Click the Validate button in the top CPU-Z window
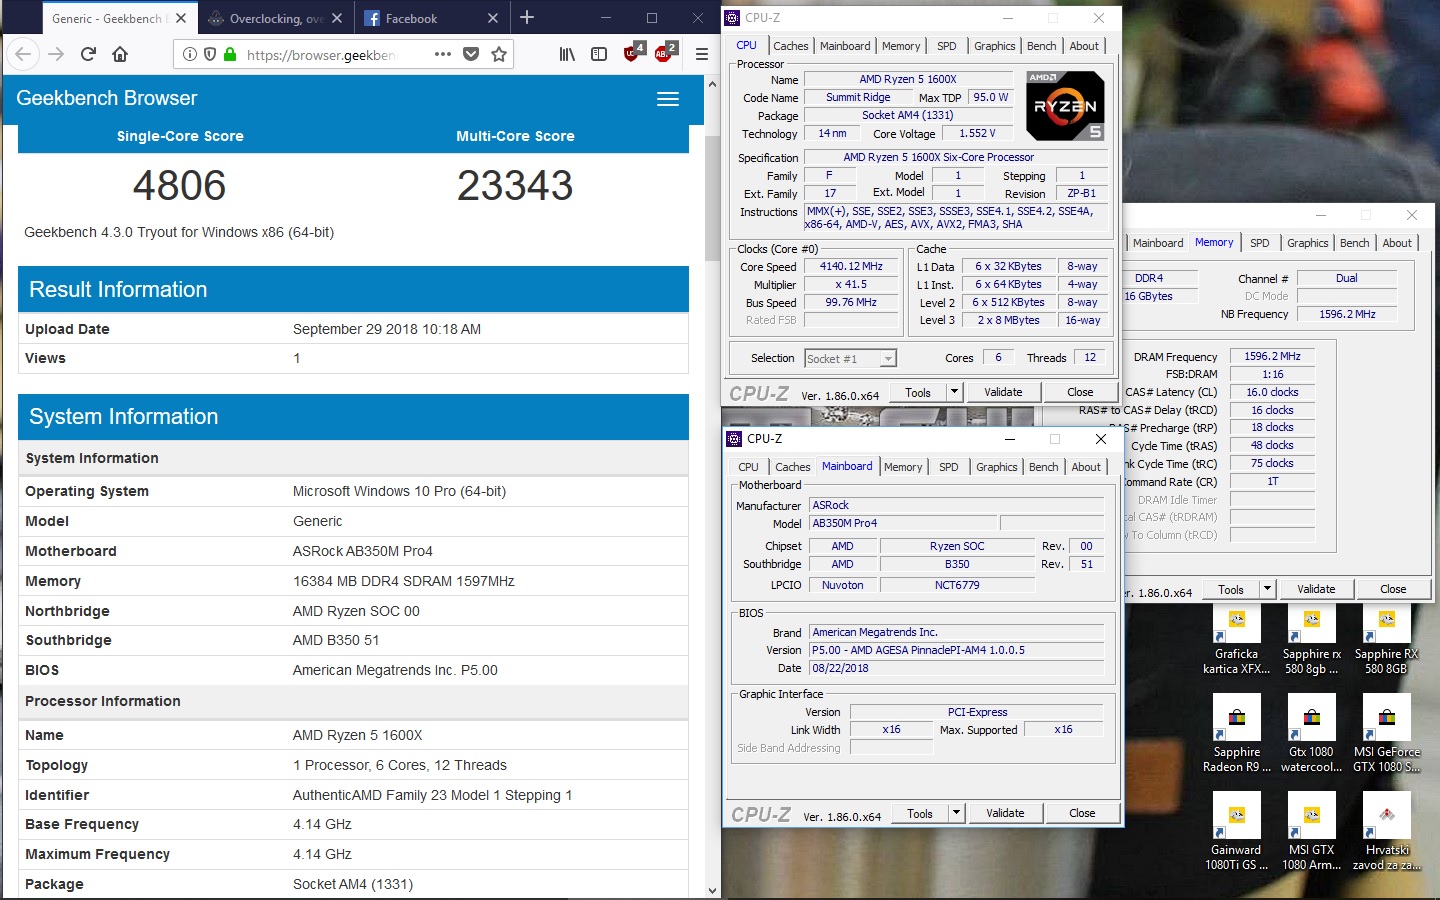Image resolution: width=1440 pixels, height=900 pixels. 1003,393
